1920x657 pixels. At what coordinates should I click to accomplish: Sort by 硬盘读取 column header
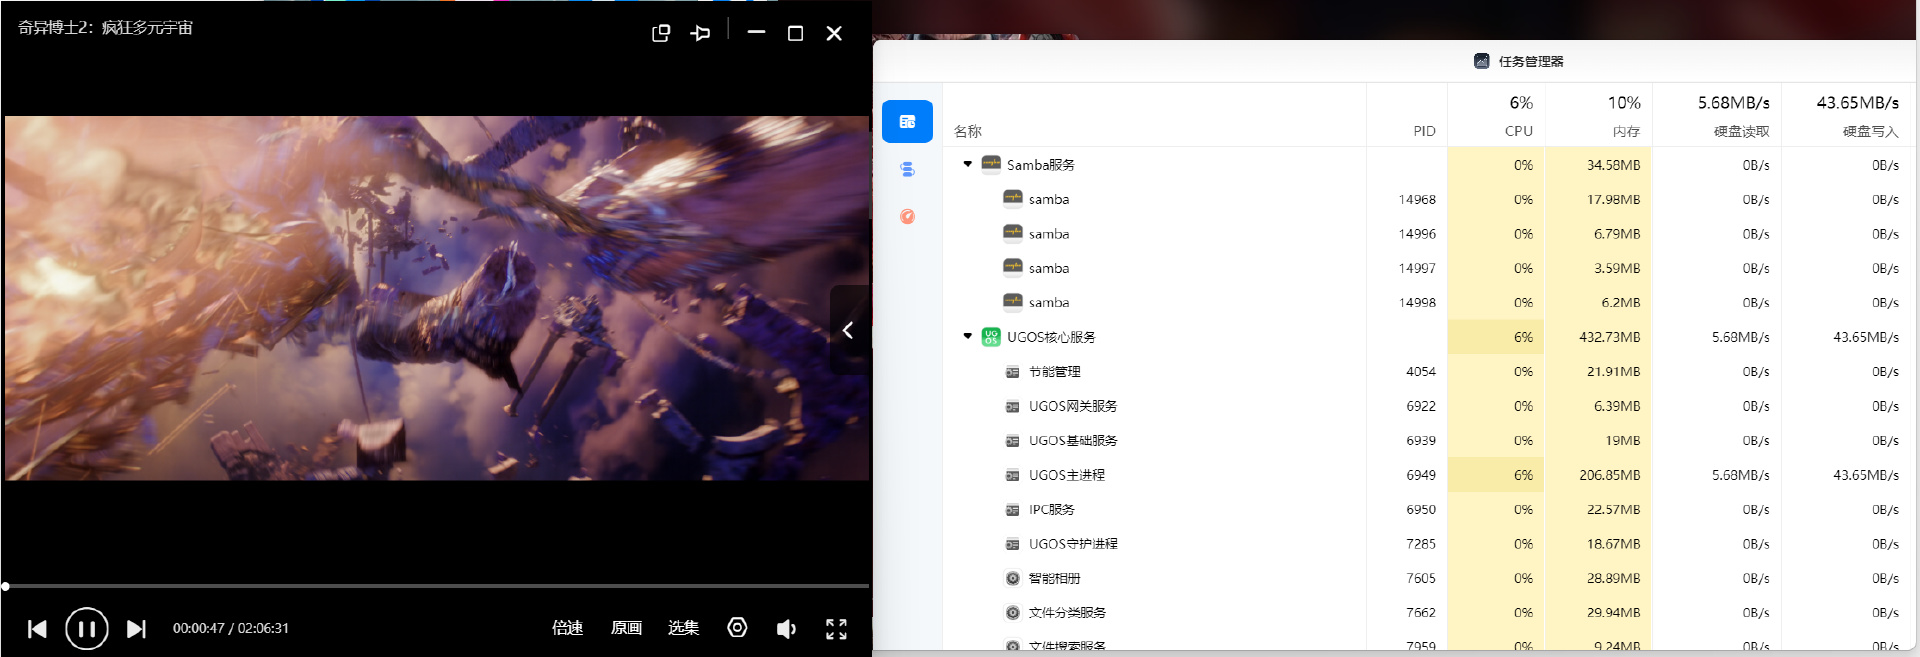[1742, 131]
